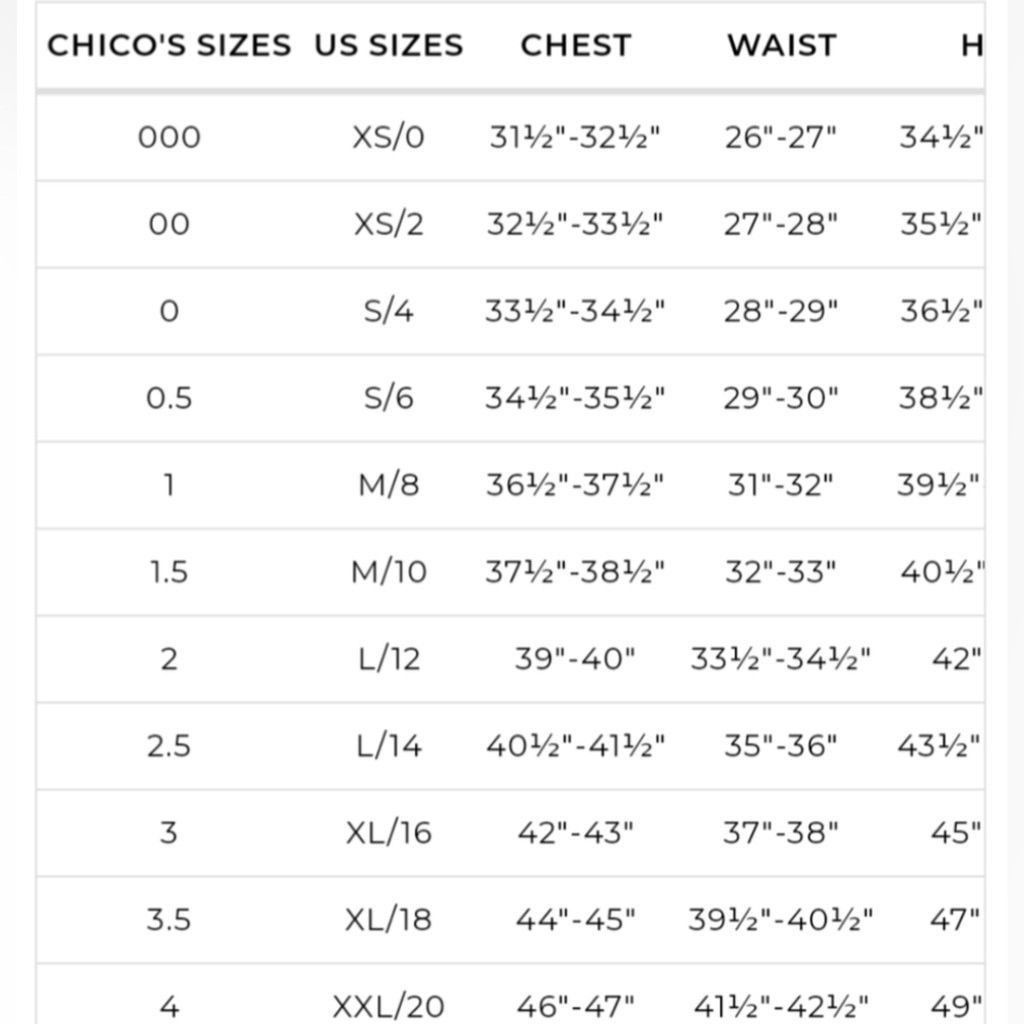Select the US SIZES column header

pos(389,45)
